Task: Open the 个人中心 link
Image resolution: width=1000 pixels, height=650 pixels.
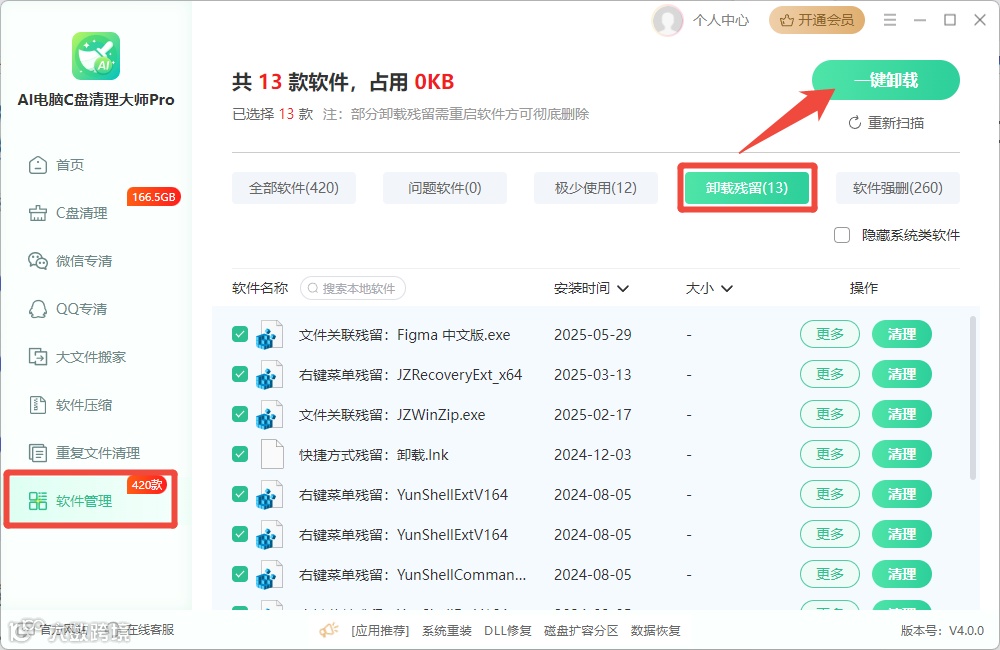Action: [721, 20]
